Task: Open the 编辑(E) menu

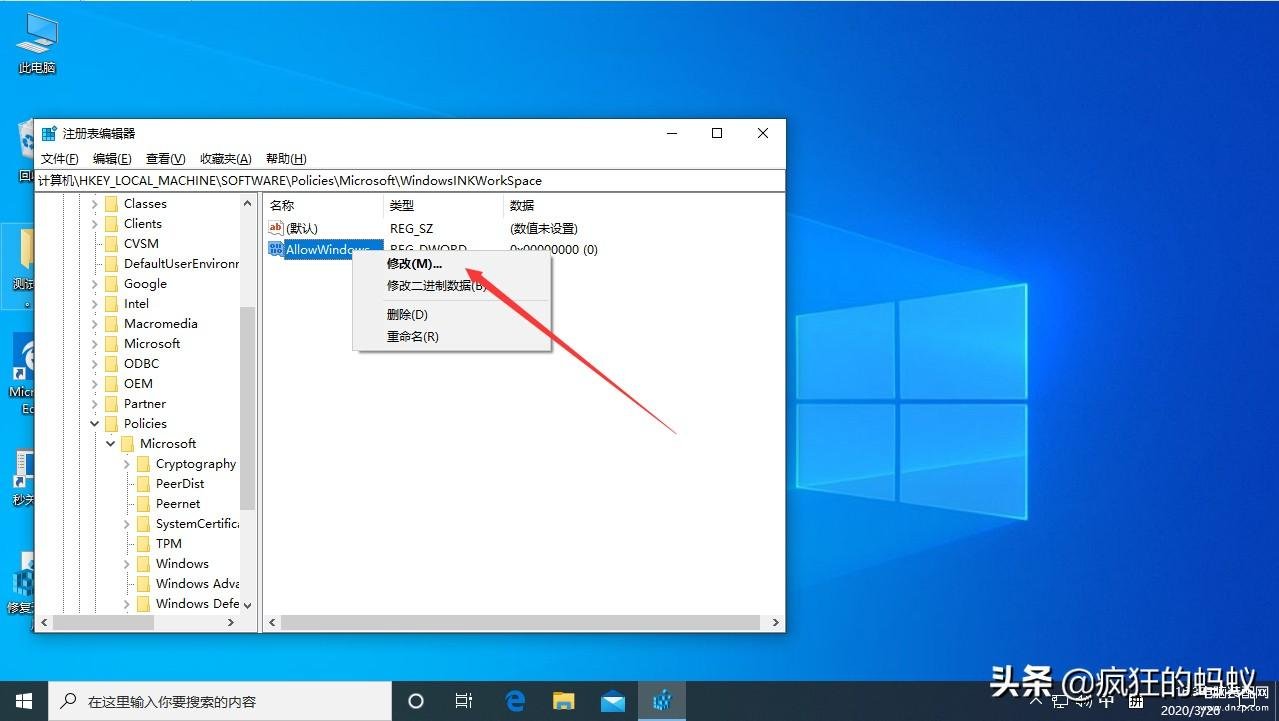Action: coord(112,159)
